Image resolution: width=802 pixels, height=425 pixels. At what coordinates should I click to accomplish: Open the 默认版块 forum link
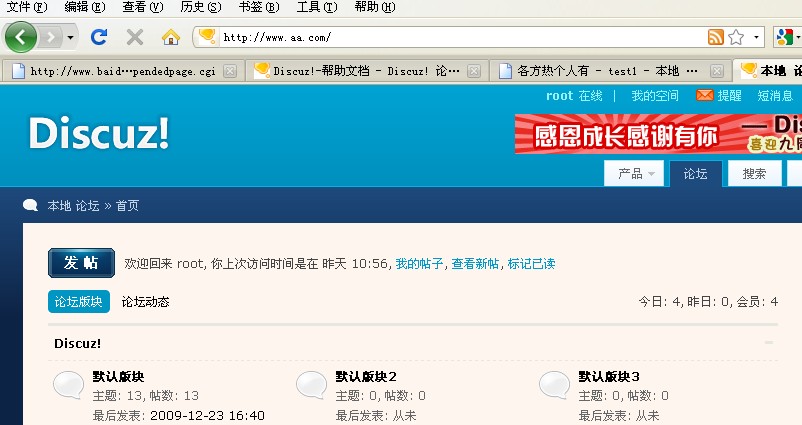(x=118, y=376)
